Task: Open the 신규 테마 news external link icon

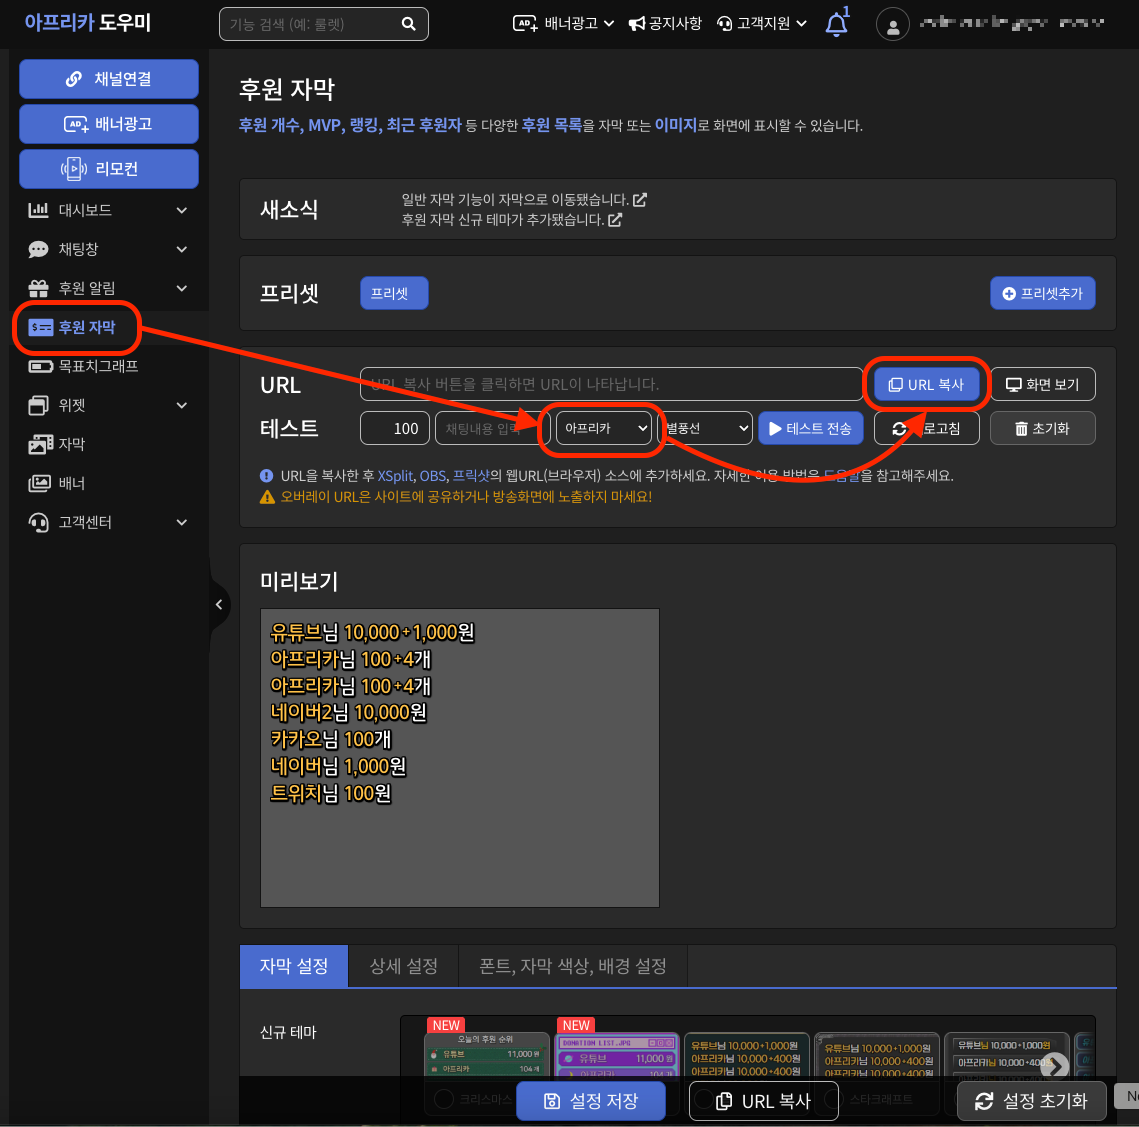Action: click(x=615, y=219)
